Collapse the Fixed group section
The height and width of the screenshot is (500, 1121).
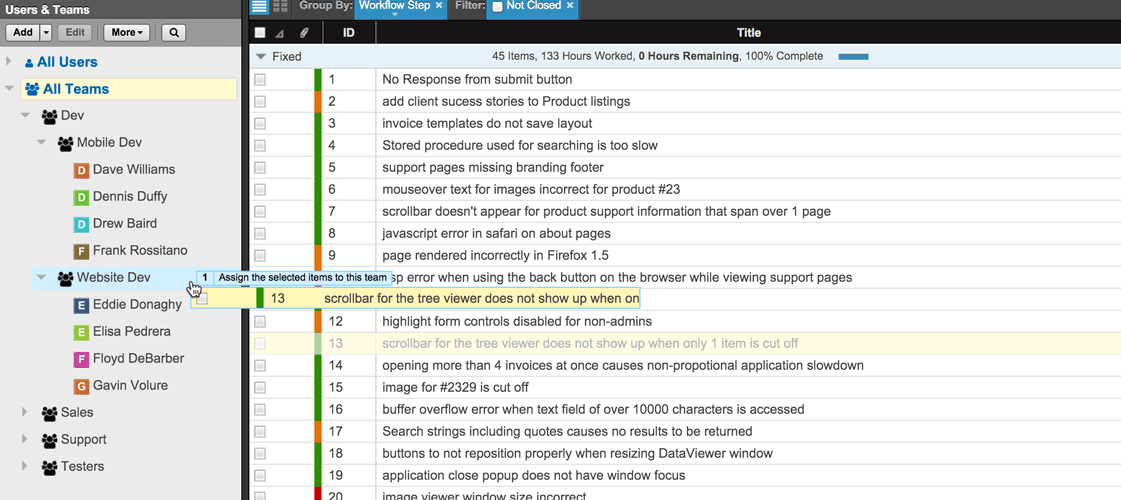(x=261, y=57)
